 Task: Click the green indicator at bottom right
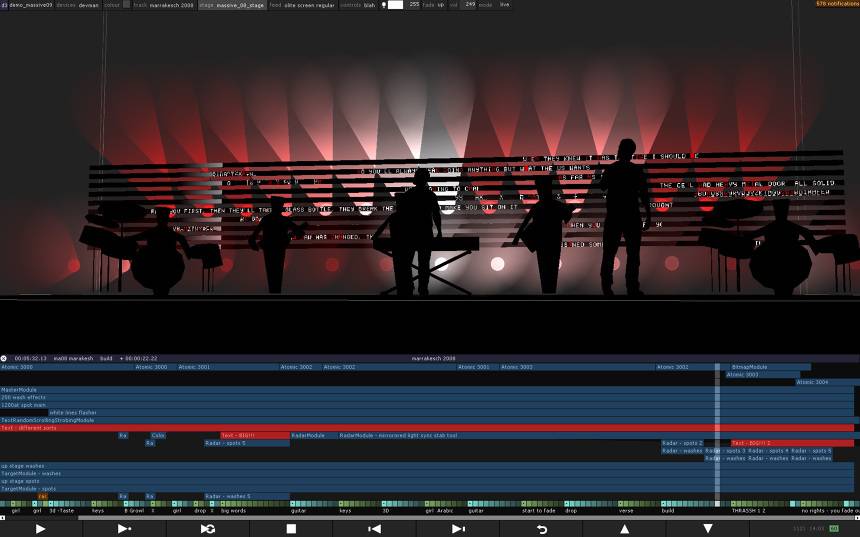pyautogui.click(x=834, y=529)
